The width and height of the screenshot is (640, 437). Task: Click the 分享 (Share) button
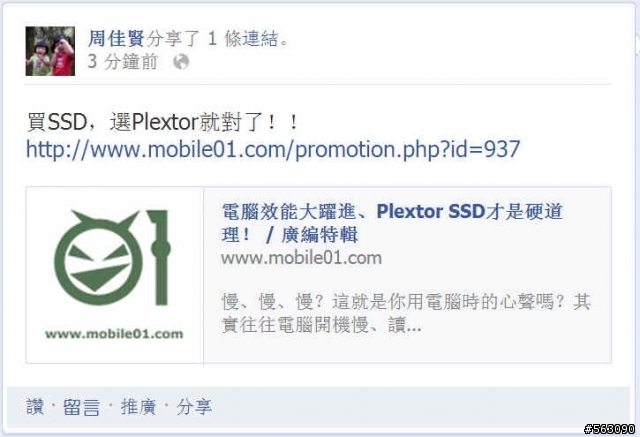(194, 407)
